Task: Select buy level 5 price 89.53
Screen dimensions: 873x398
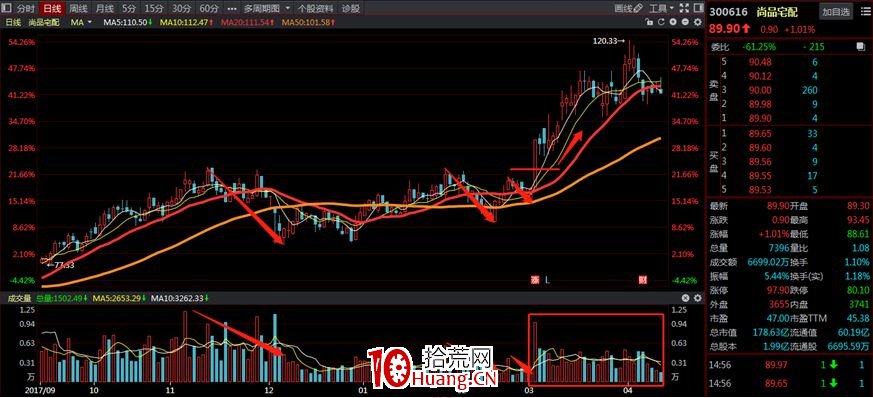Action: click(x=759, y=190)
